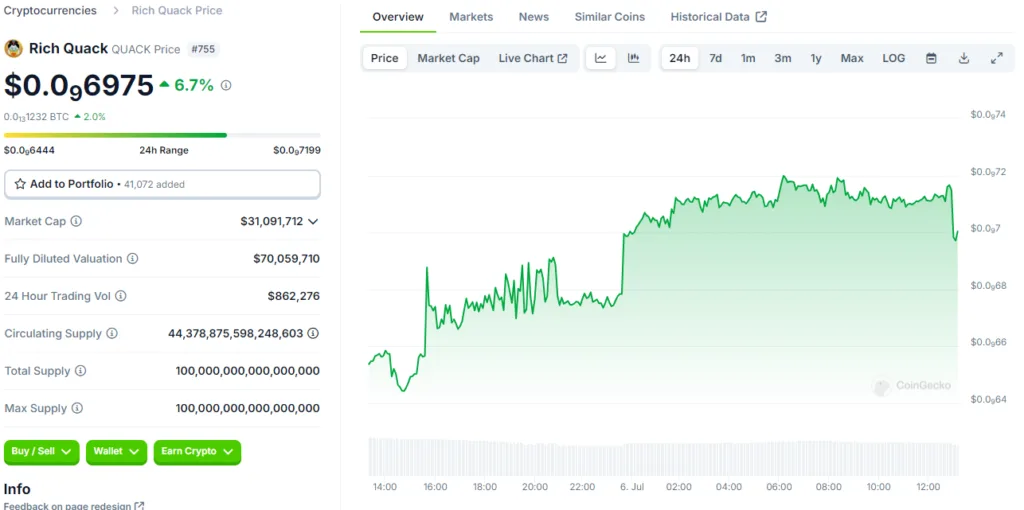The height and width of the screenshot is (510, 1024).
Task: Select 7d time range
Action: [716, 58]
